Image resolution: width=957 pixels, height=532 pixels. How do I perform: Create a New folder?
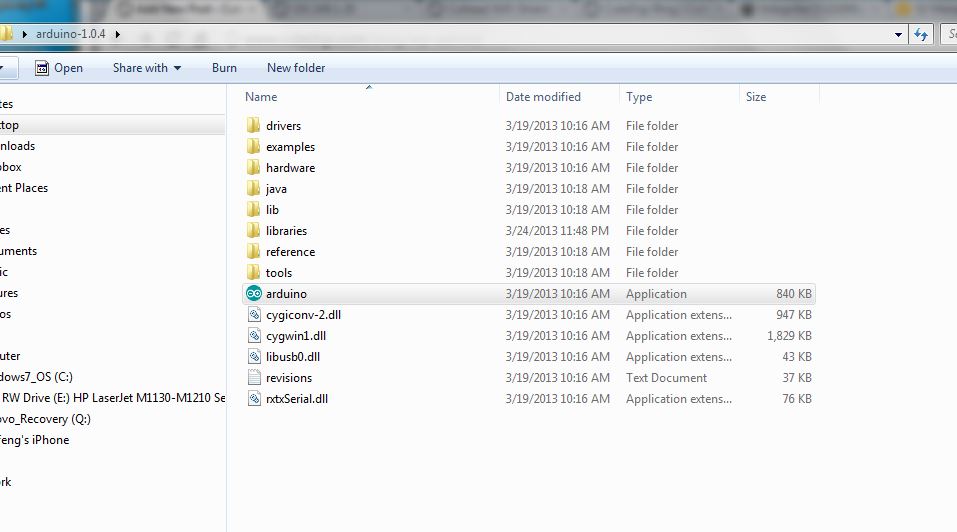(x=296, y=68)
